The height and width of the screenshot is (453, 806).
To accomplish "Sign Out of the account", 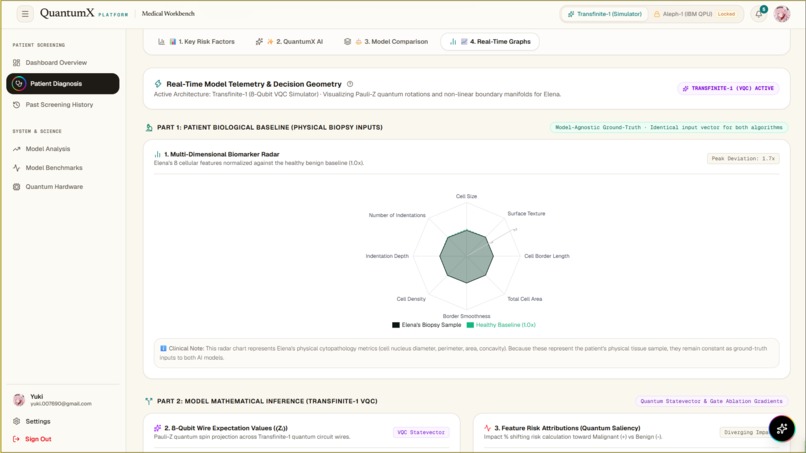I will pyautogui.click(x=63, y=439).
